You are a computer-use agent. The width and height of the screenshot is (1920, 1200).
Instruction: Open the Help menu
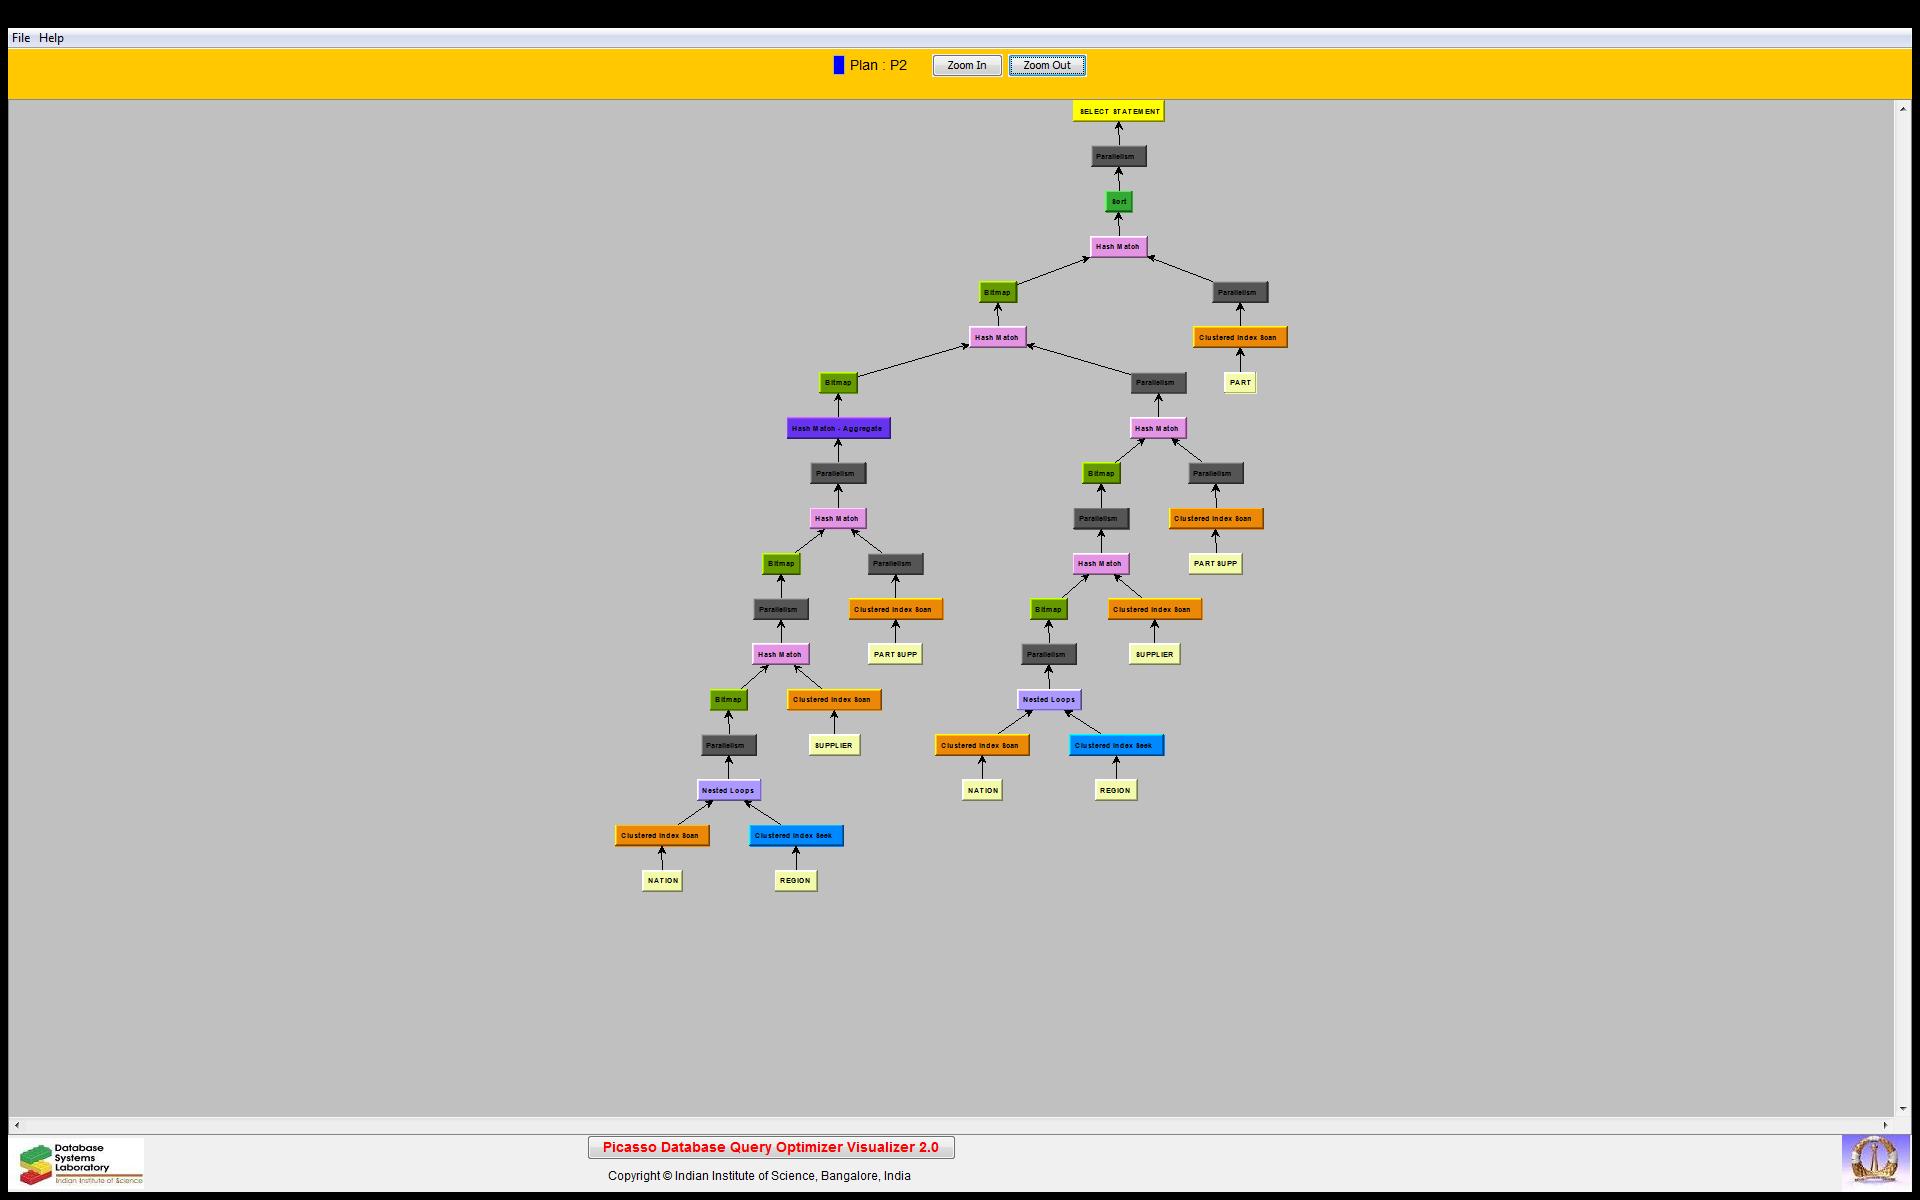(51, 38)
